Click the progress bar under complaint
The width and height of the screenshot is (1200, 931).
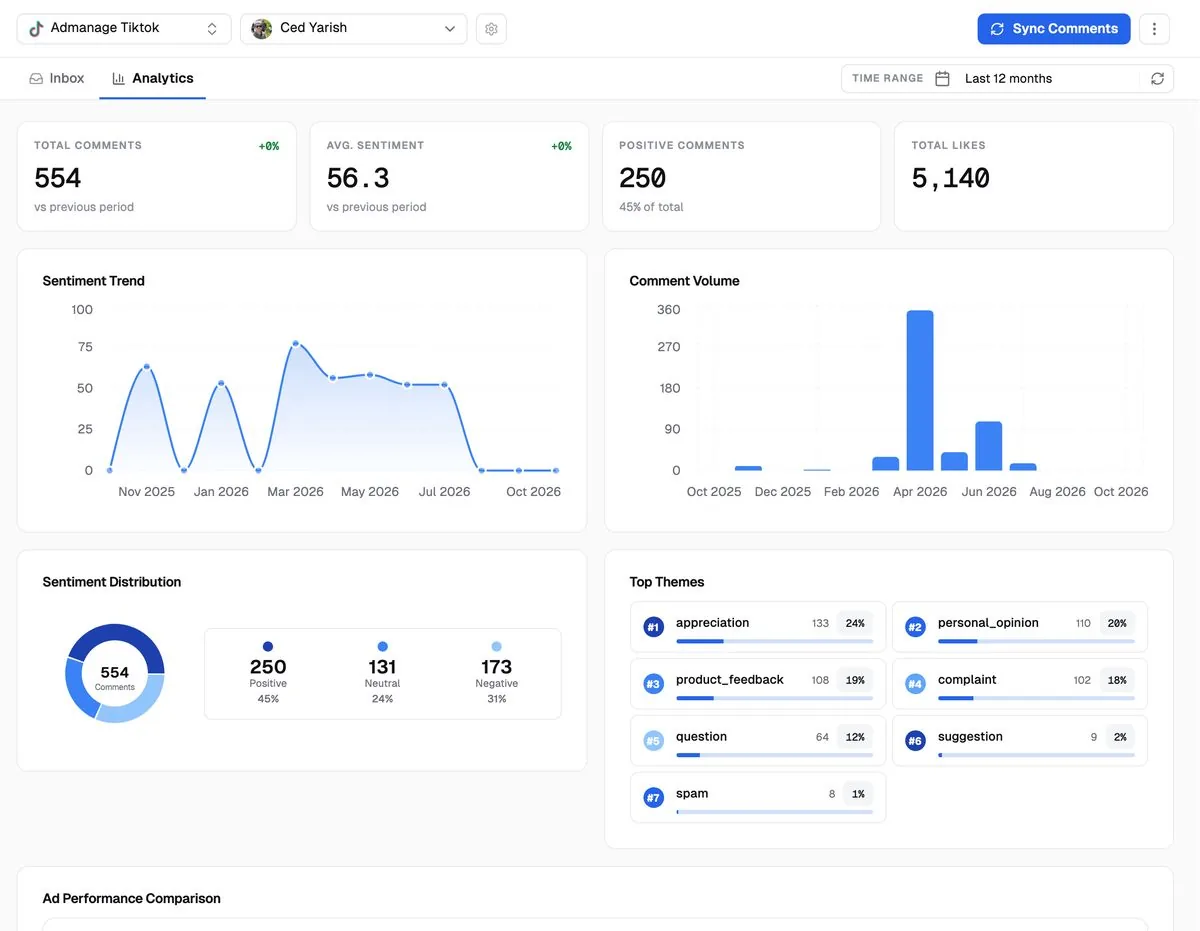coord(1036,698)
